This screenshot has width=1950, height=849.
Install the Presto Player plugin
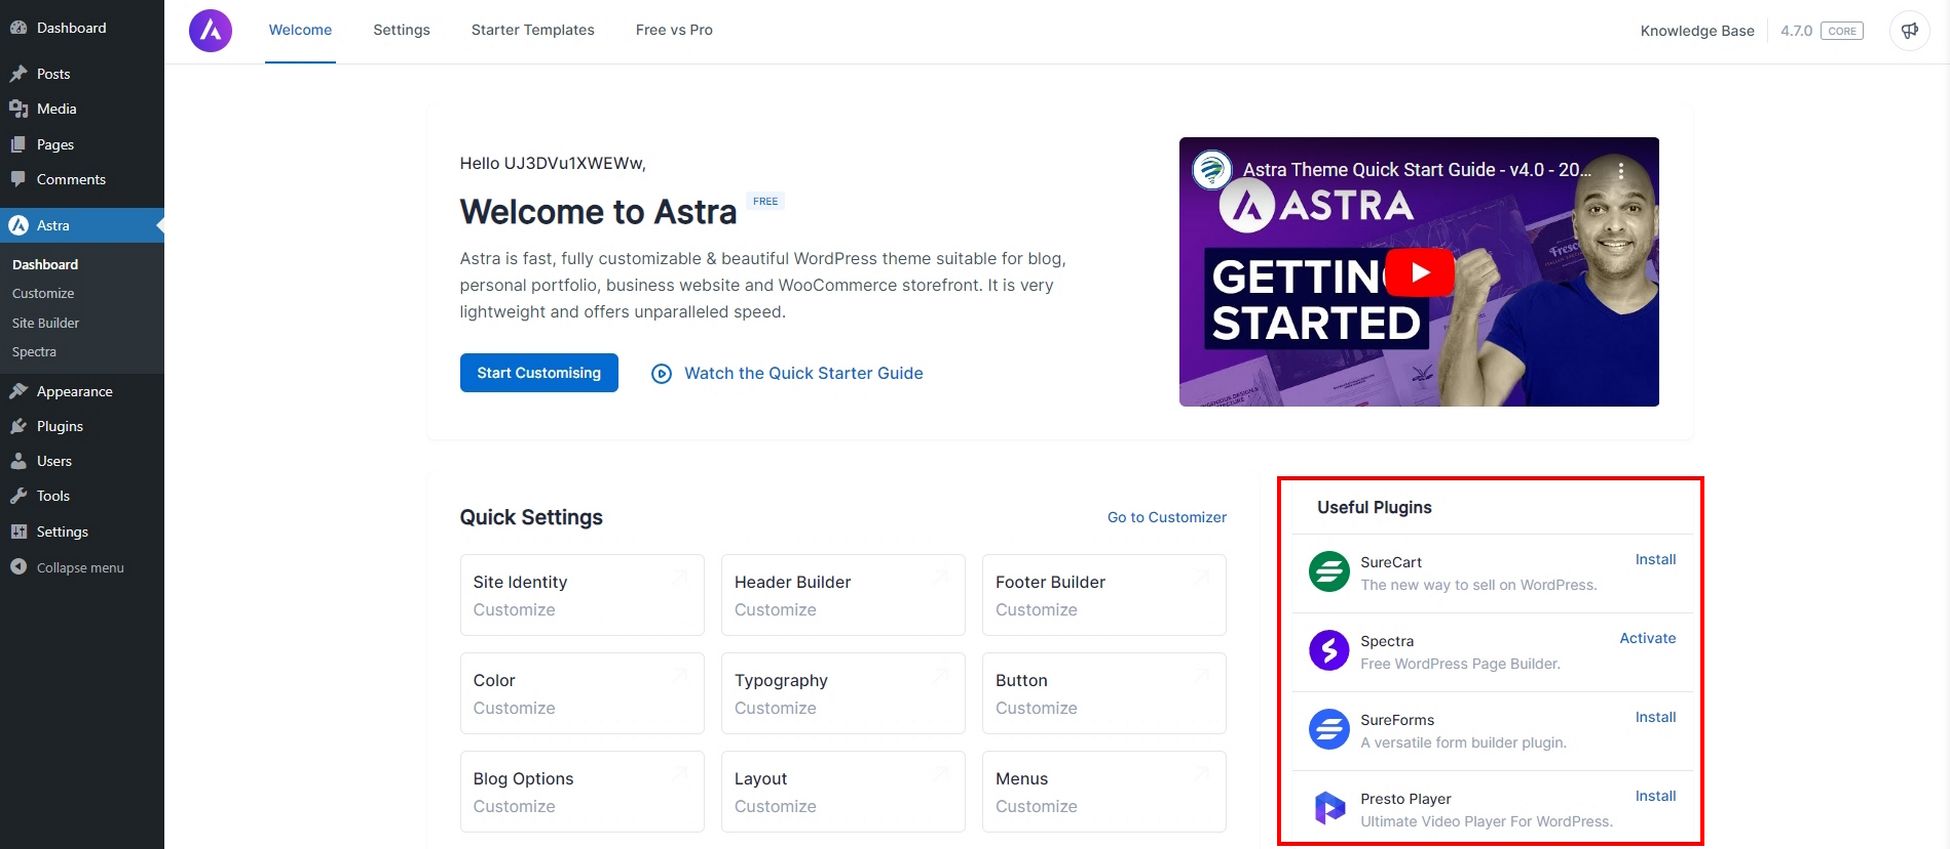pyautogui.click(x=1655, y=797)
